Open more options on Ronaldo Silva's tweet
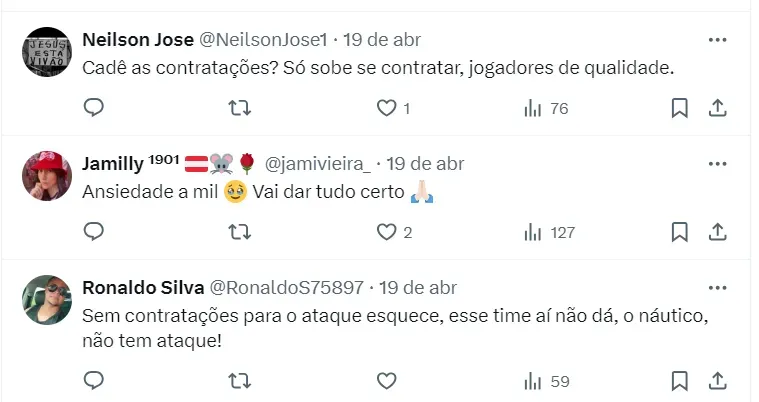 (x=717, y=288)
